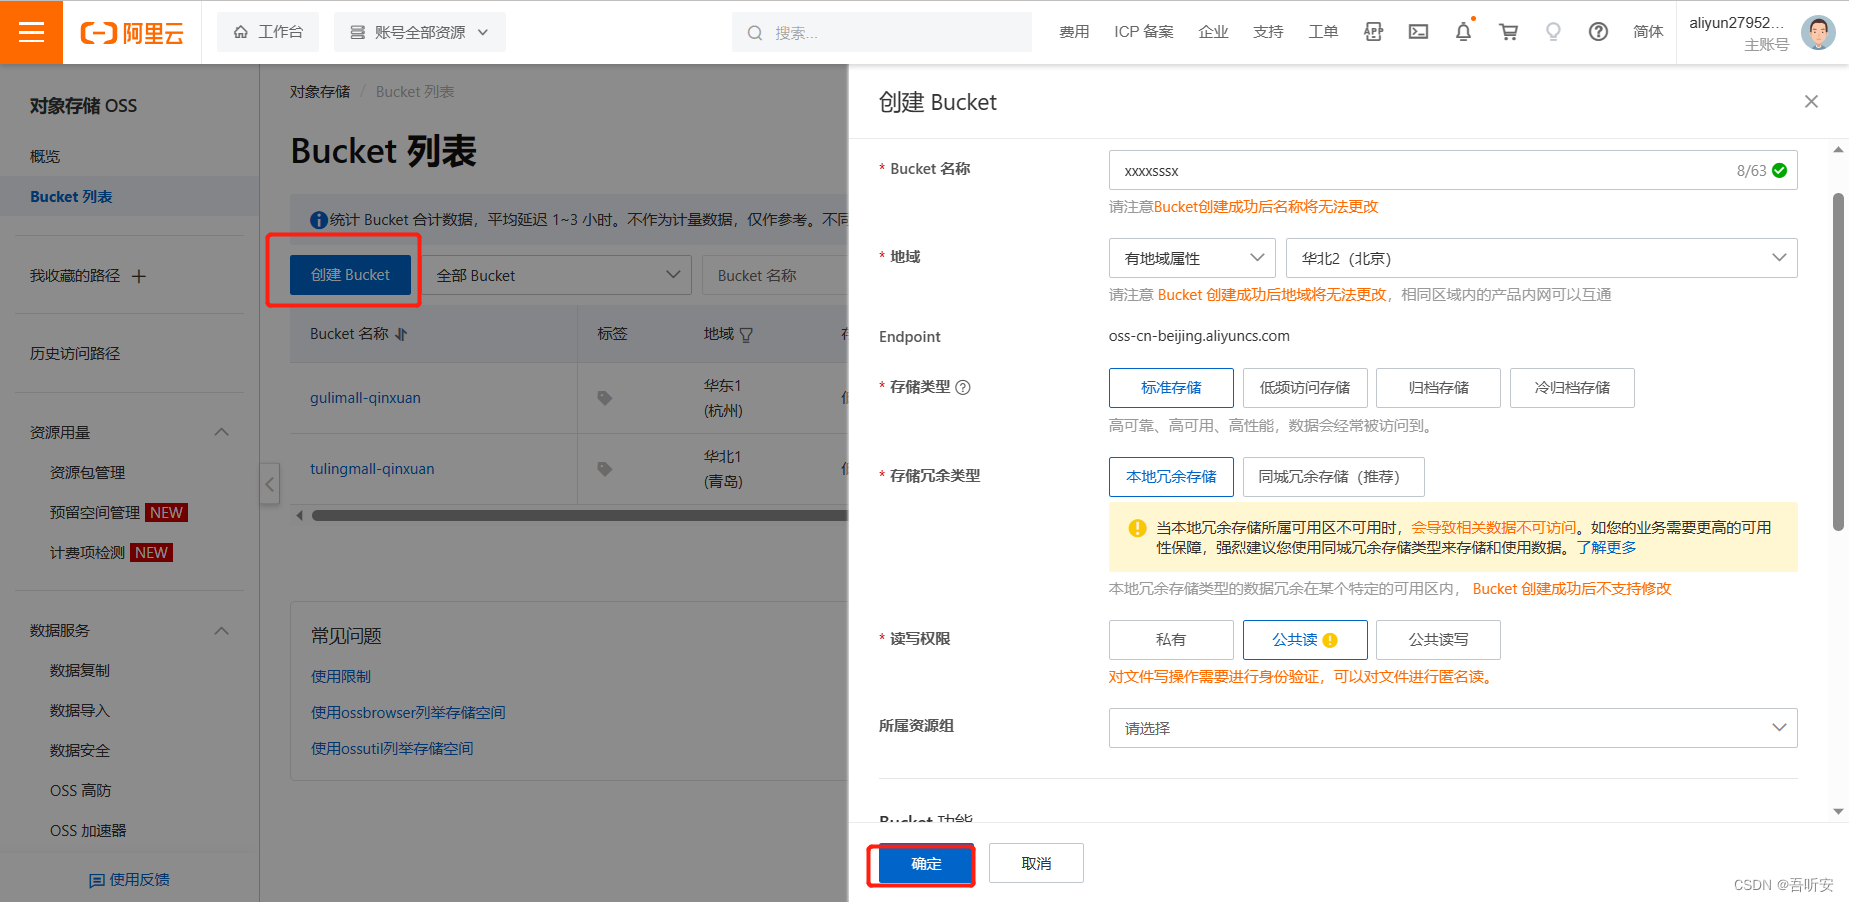Open shopping cart icon

coord(1508,32)
